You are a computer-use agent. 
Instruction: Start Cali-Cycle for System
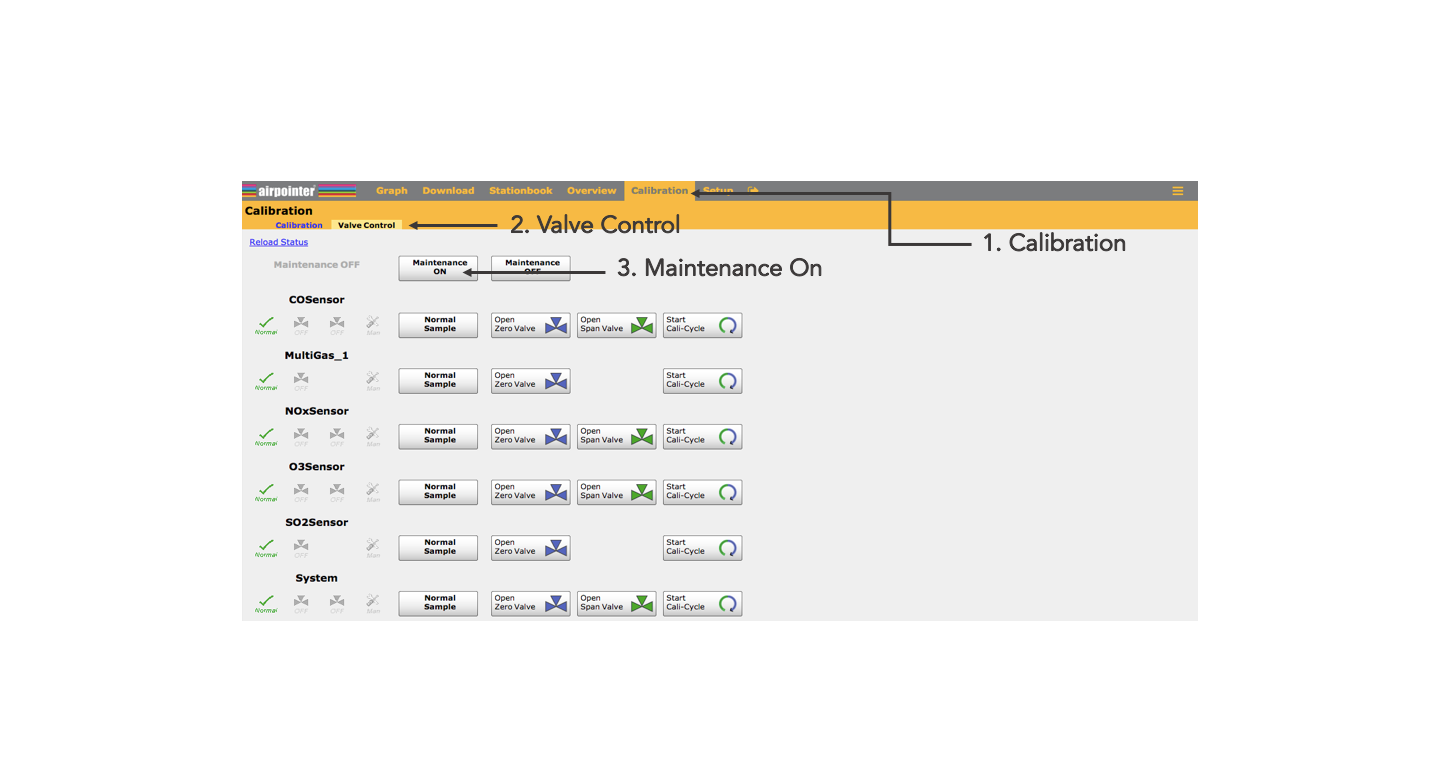[x=702, y=603]
